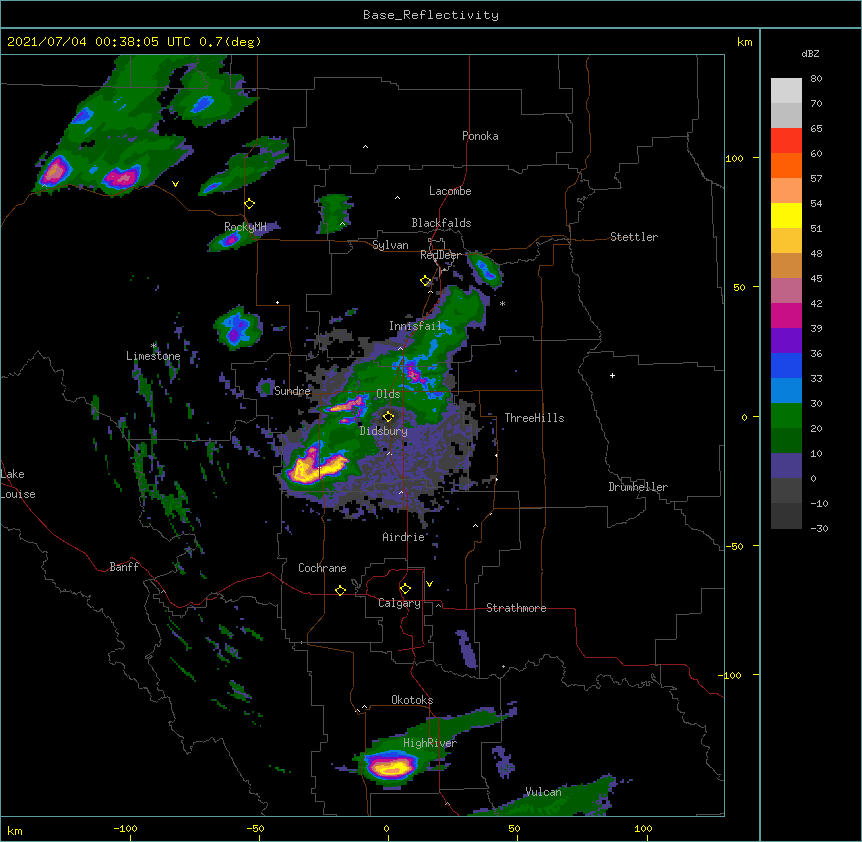862x842 pixels.
Task: Click the HighRiver town label
Action: (x=429, y=743)
